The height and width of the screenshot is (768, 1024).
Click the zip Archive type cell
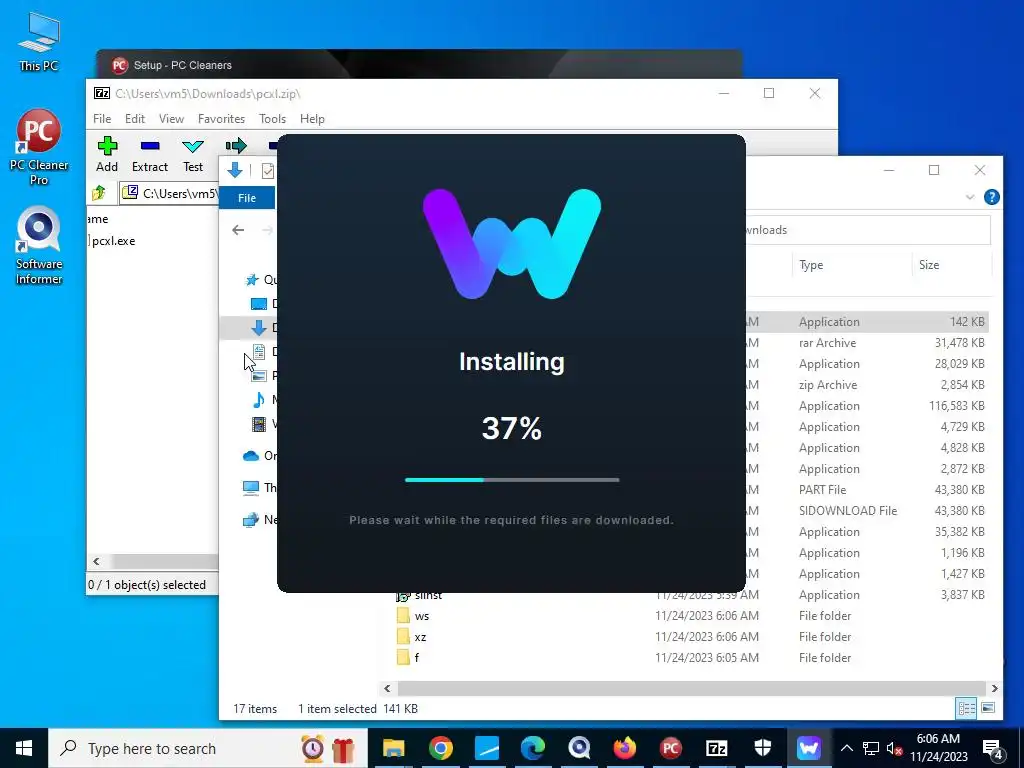[828, 385]
